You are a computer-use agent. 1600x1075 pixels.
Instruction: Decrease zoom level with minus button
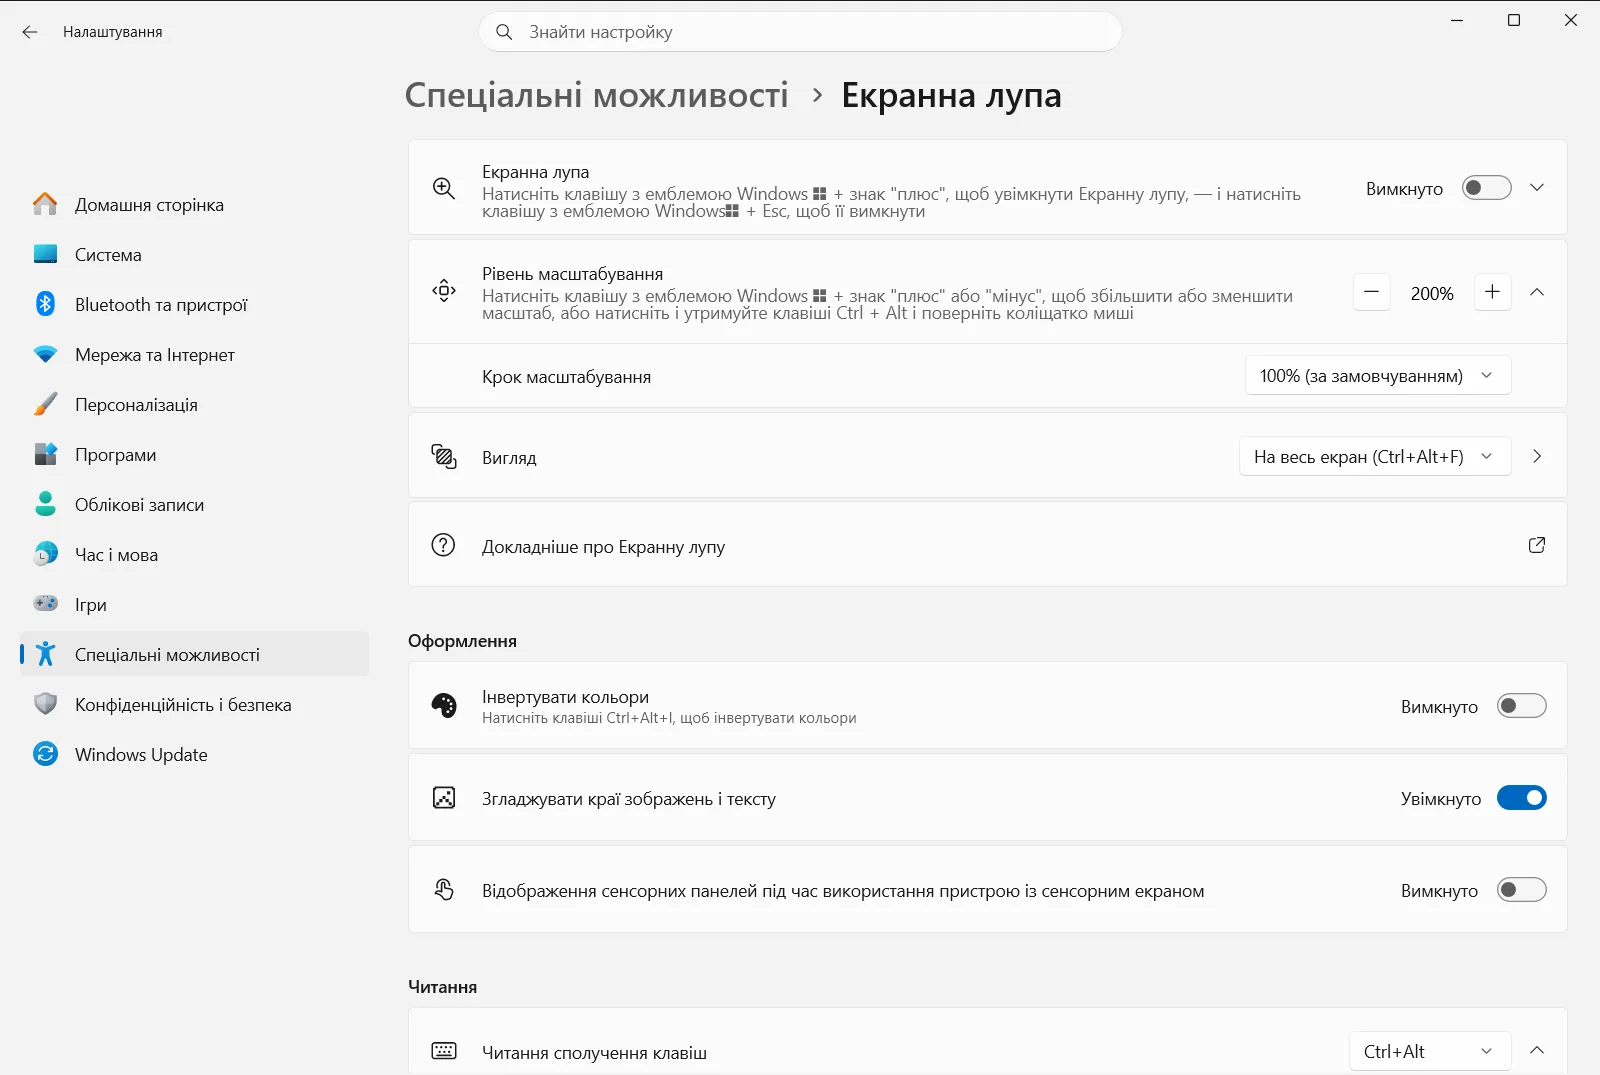pos(1371,292)
